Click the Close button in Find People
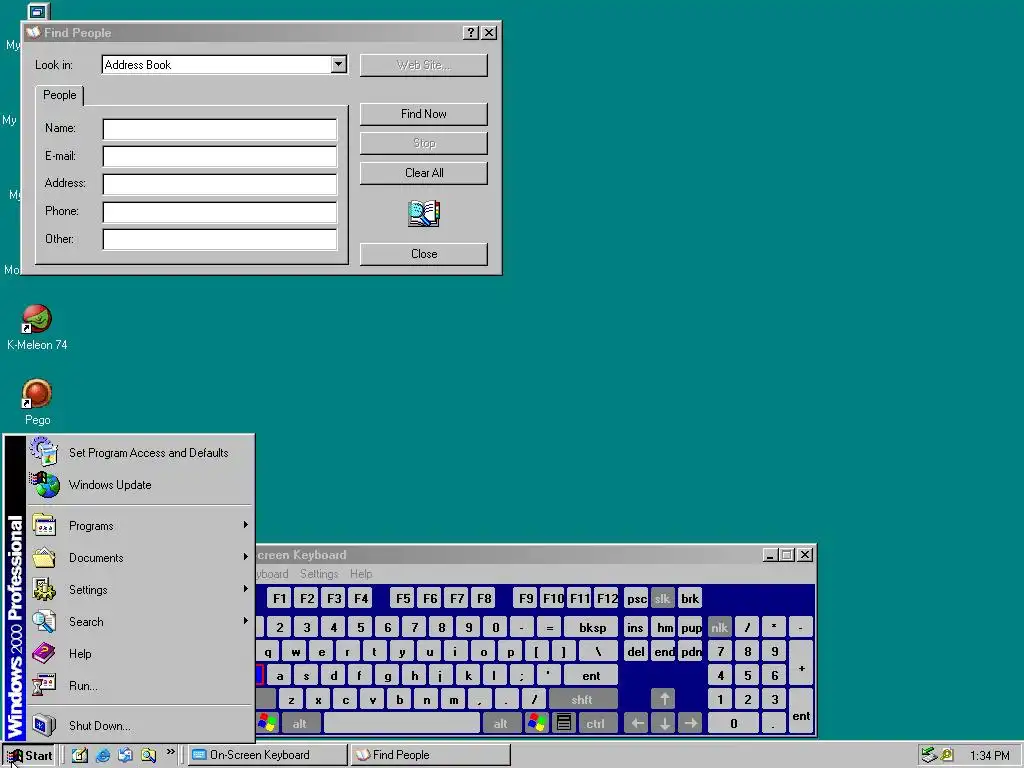 coord(424,254)
